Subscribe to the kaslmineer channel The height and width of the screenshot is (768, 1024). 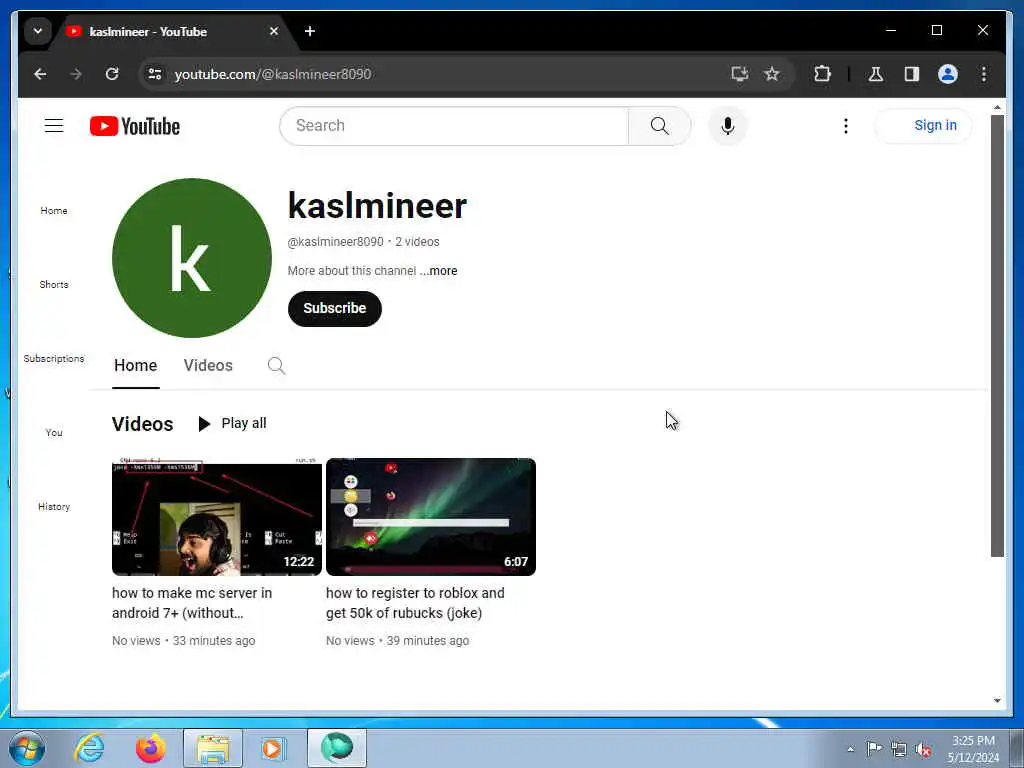[334, 308]
